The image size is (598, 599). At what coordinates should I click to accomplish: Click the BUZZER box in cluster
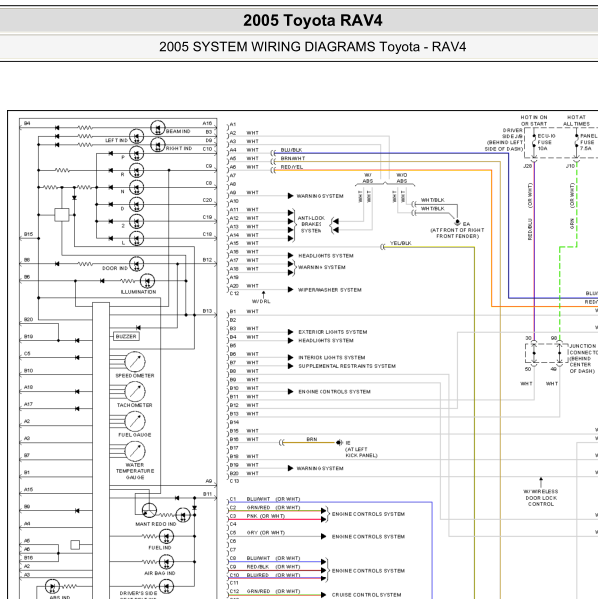coord(126,337)
